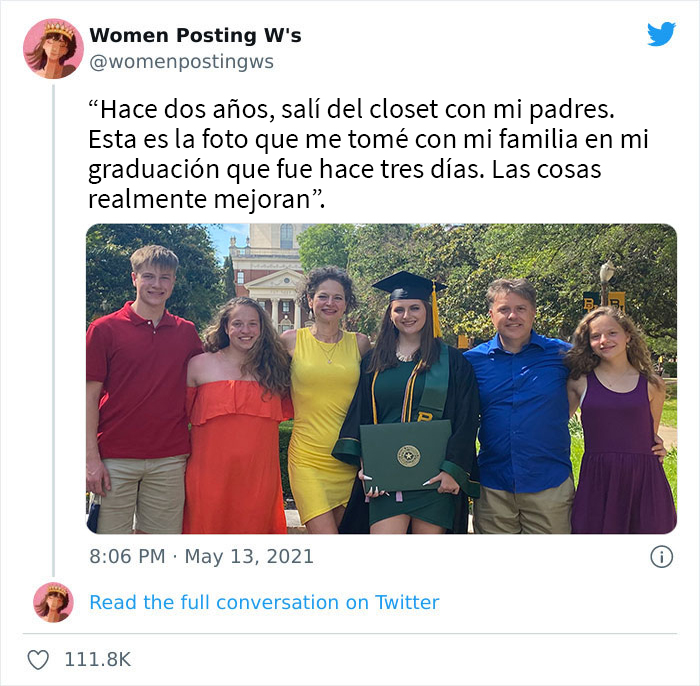700x686 pixels.
Task: Click the graduation cap in the photo
Action: click(408, 285)
